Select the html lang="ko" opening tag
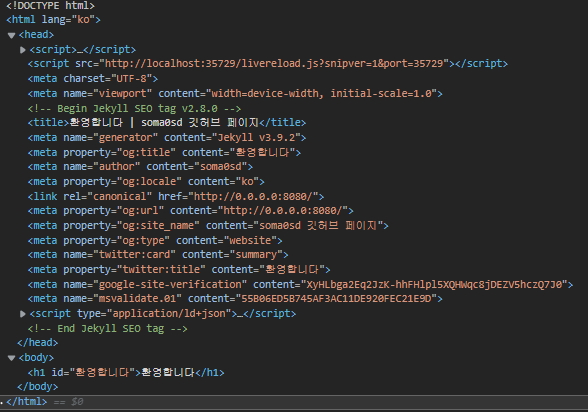 (x=53, y=19)
